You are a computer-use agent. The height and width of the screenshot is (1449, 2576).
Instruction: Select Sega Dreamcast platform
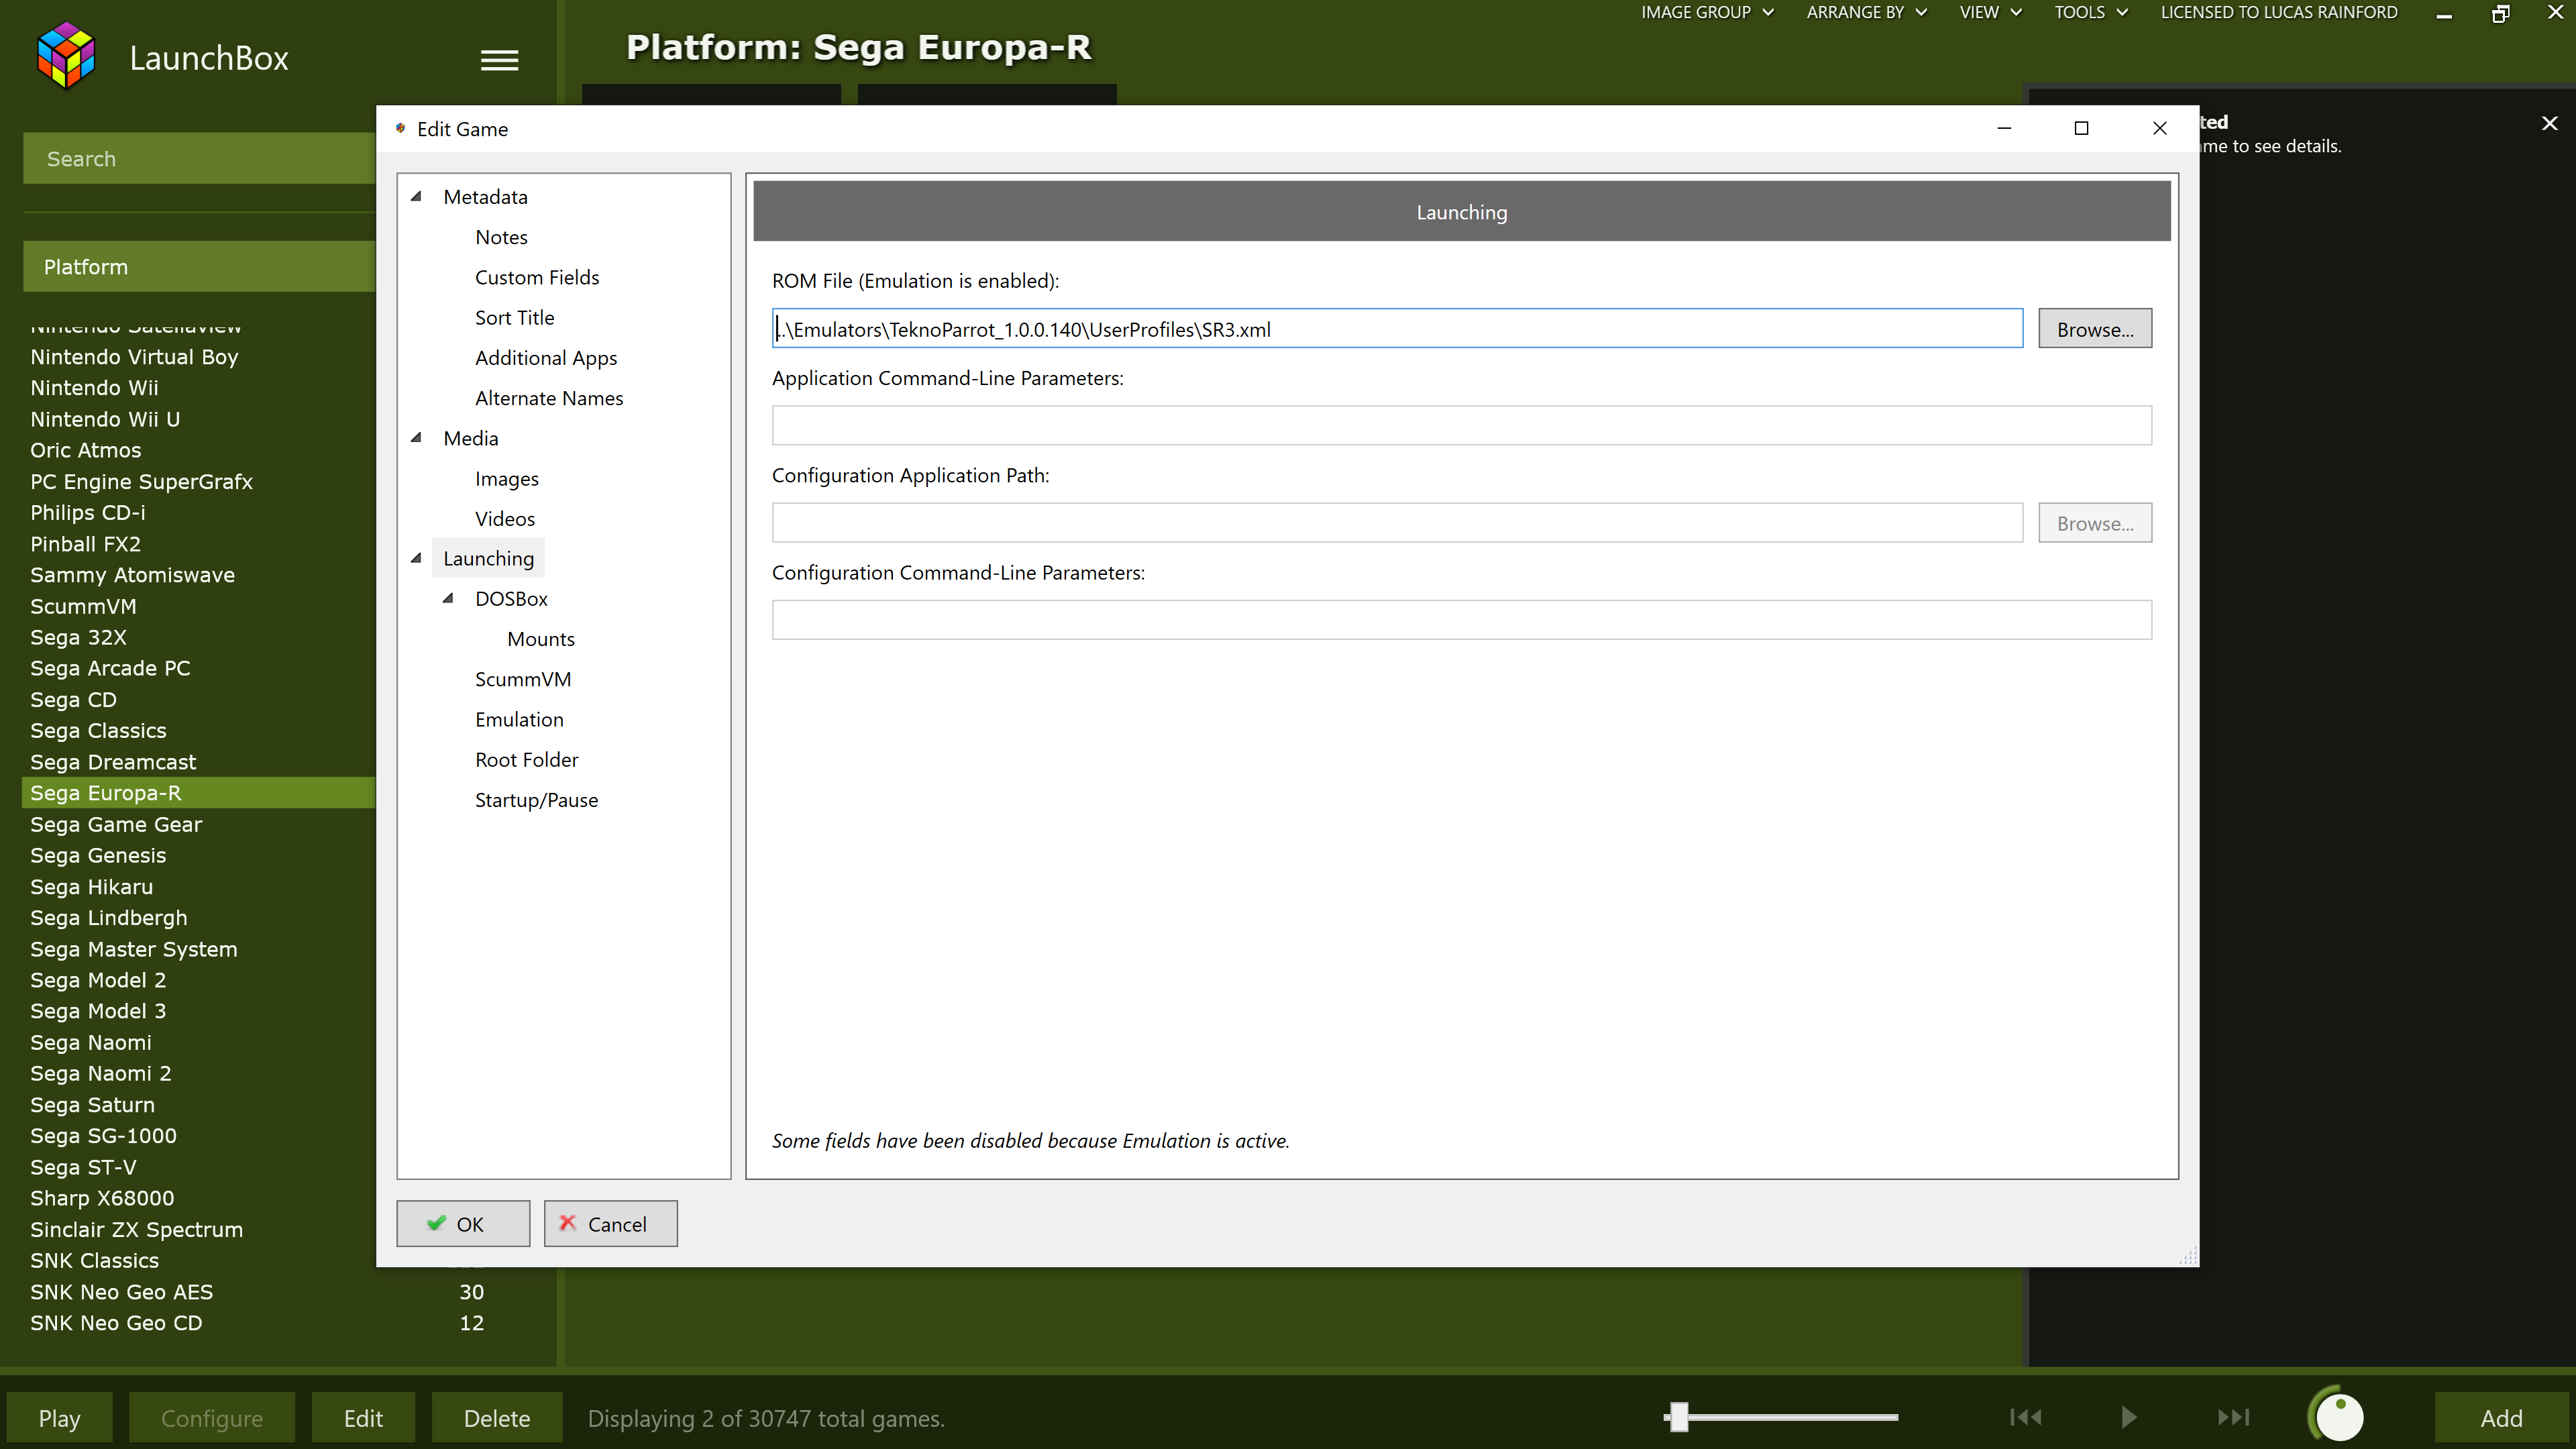tap(113, 762)
